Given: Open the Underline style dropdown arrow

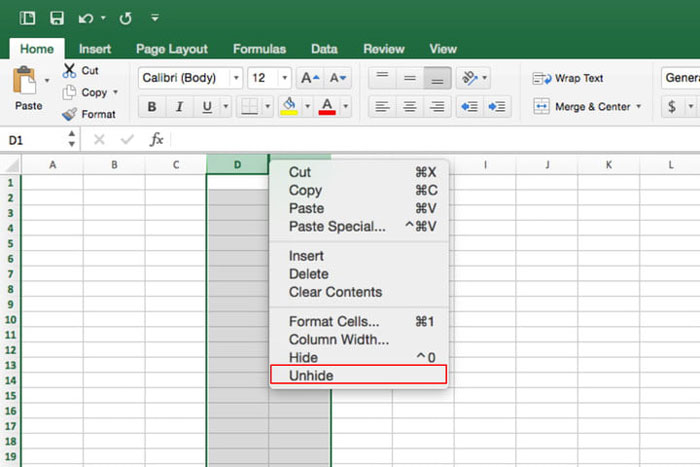Looking at the screenshot, I should (226, 107).
